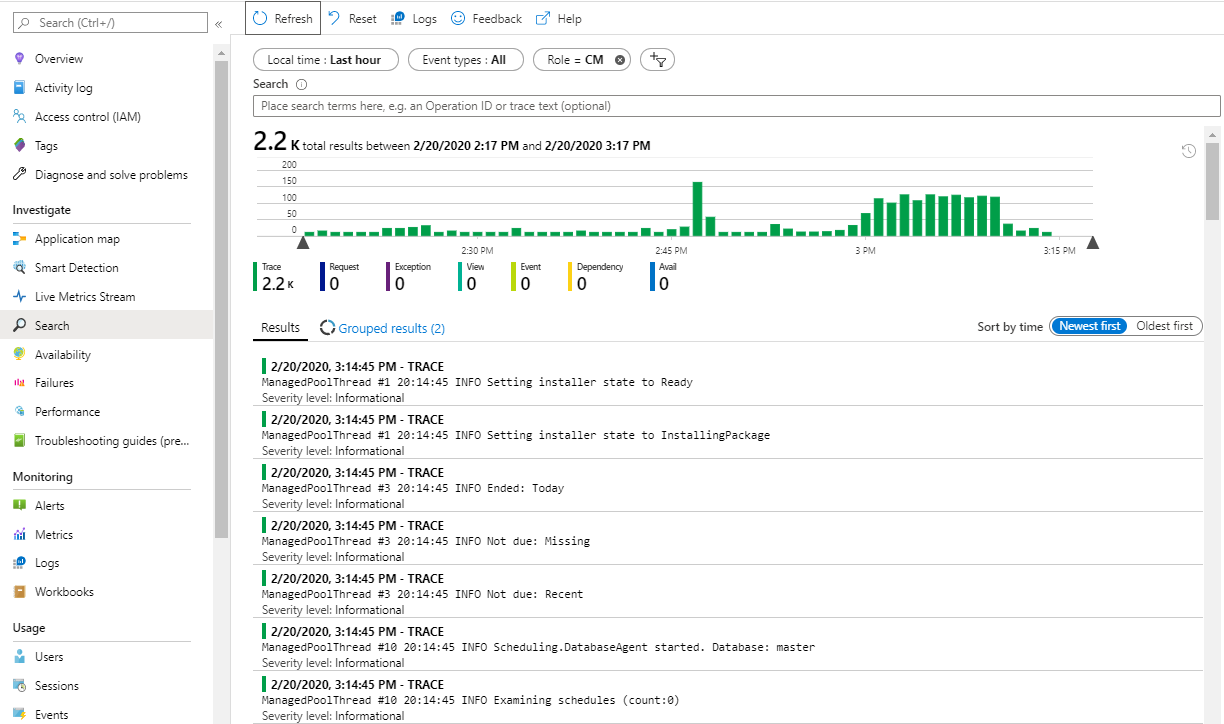Add a new filter with the filter icon
The width and height of the screenshot is (1224, 724).
pyautogui.click(x=657, y=59)
